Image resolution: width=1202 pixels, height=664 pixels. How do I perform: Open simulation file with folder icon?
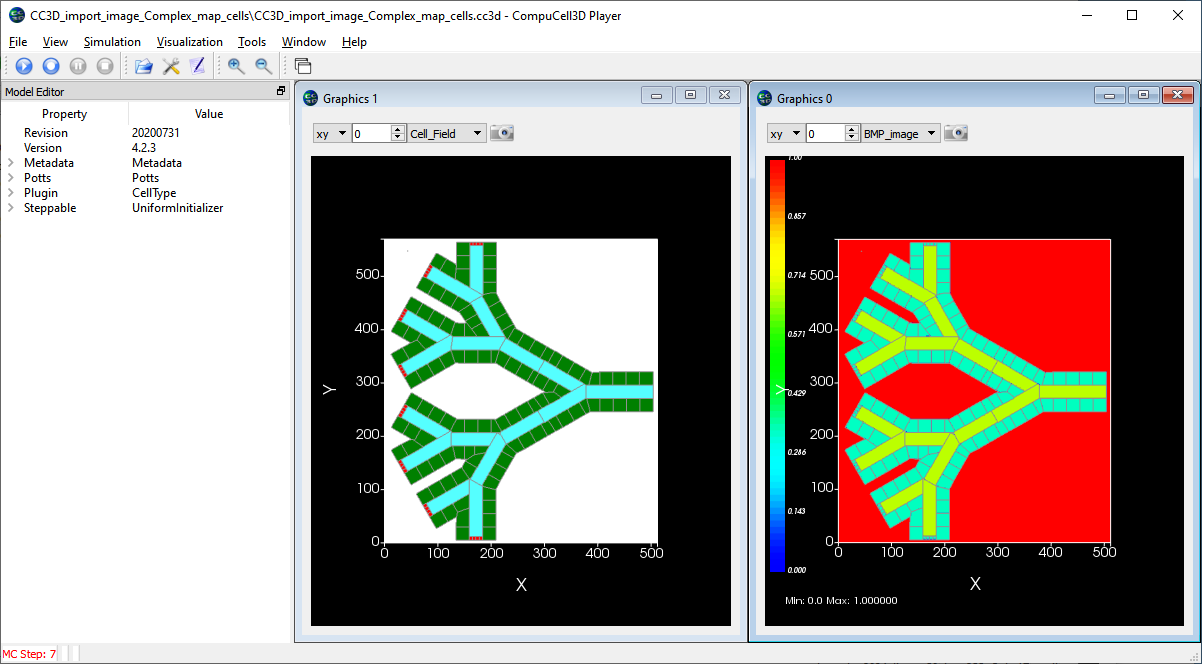click(144, 66)
